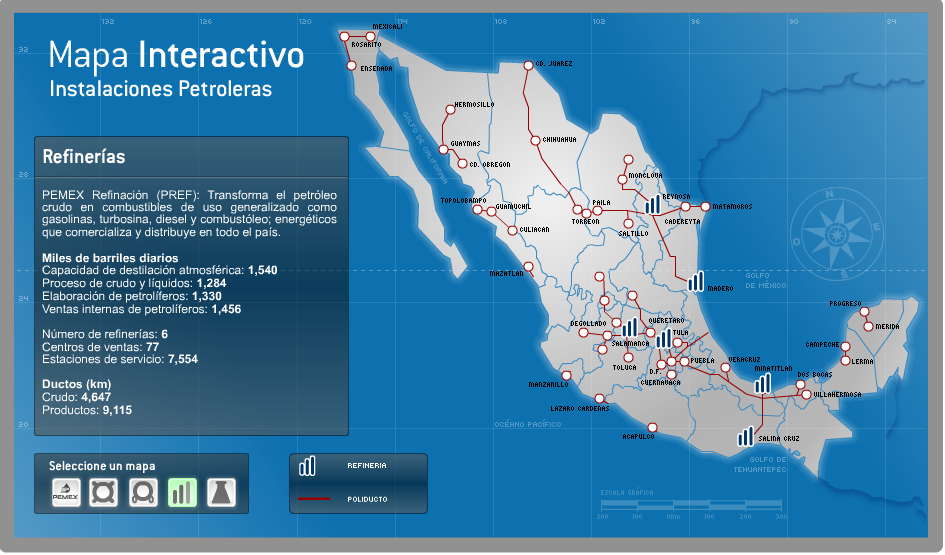Viewport: 945px width, 555px height.
Task: Click the Topolobampo node circle
Action: pyautogui.click(x=477, y=210)
